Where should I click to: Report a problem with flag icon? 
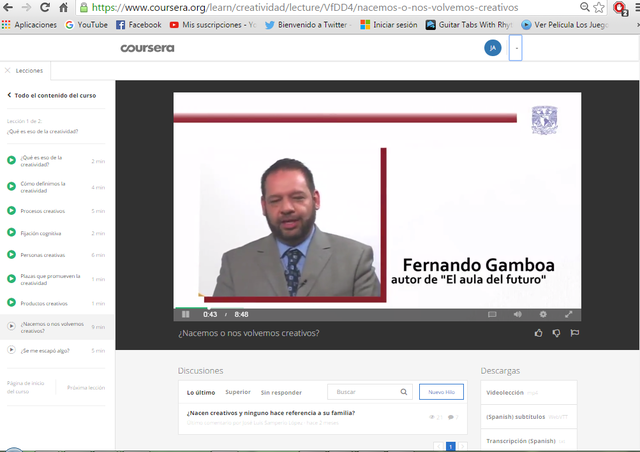coord(575,333)
